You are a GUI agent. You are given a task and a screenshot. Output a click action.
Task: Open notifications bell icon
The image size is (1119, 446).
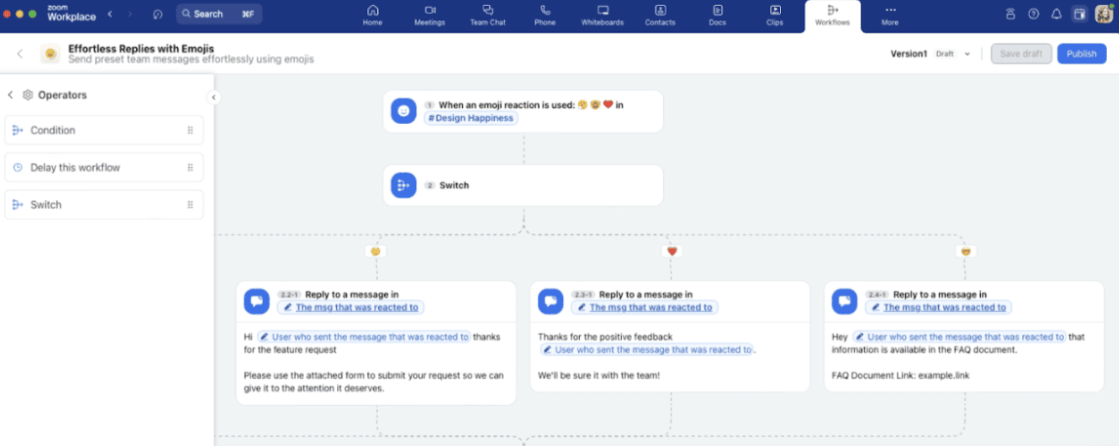point(1056,14)
